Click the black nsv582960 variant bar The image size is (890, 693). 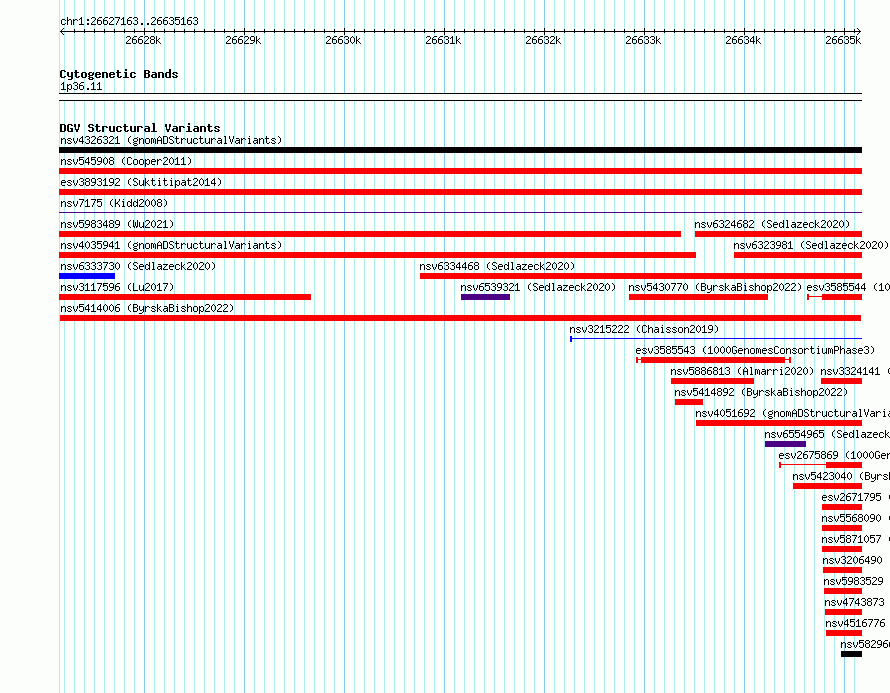851,654
